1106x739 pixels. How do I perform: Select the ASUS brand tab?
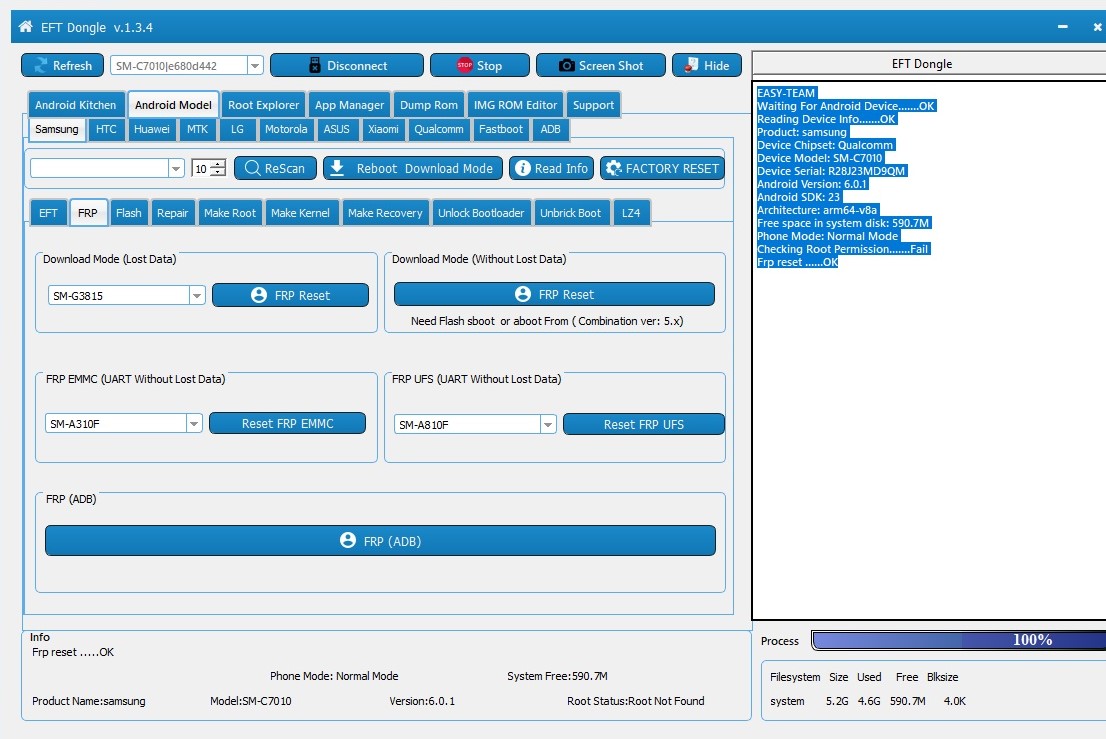[336, 130]
